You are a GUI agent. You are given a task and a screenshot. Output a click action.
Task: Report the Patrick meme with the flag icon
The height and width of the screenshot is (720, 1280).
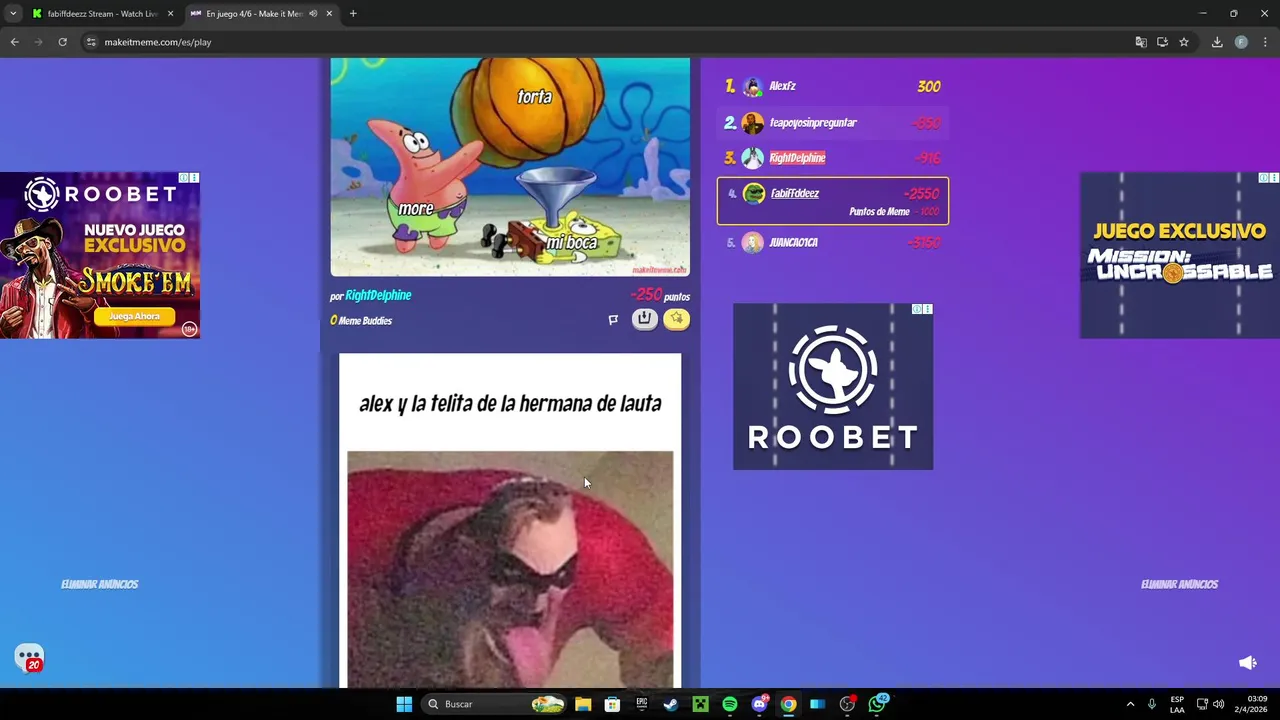tap(613, 320)
